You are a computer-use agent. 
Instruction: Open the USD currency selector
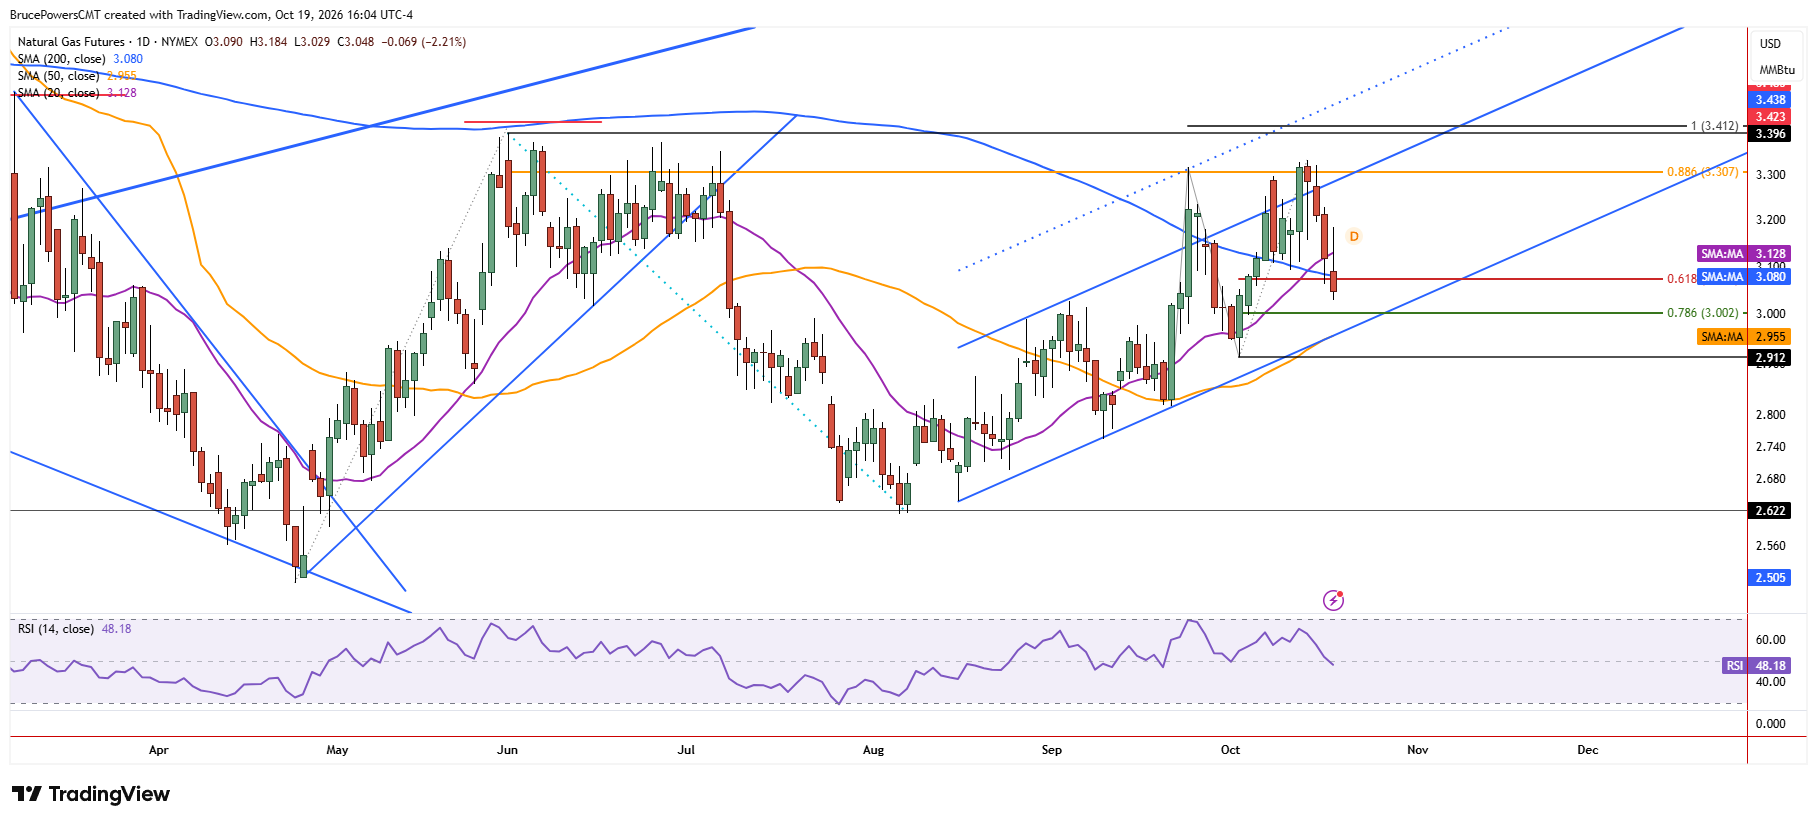pyautogui.click(x=1771, y=44)
